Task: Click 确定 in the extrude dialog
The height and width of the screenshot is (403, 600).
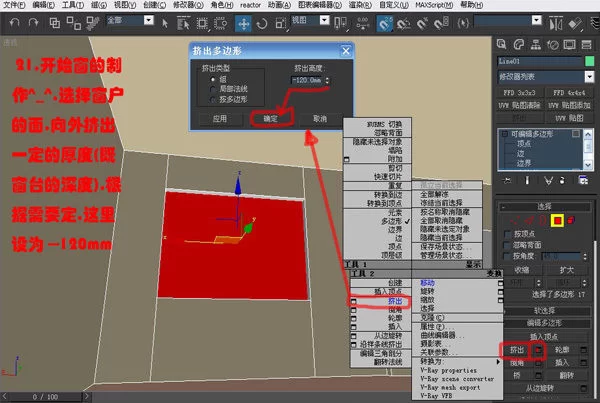Action: pyautogui.click(x=272, y=117)
